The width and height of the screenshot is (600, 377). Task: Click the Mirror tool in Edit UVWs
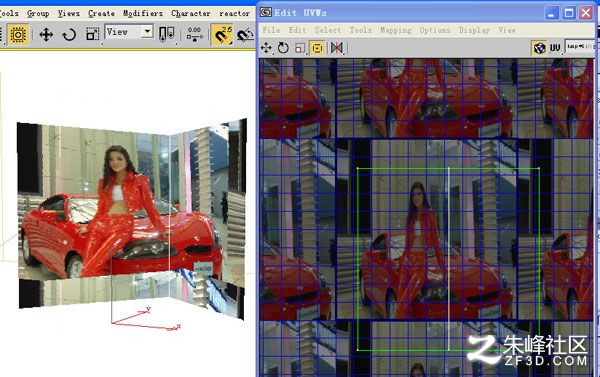tap(337, 48)
